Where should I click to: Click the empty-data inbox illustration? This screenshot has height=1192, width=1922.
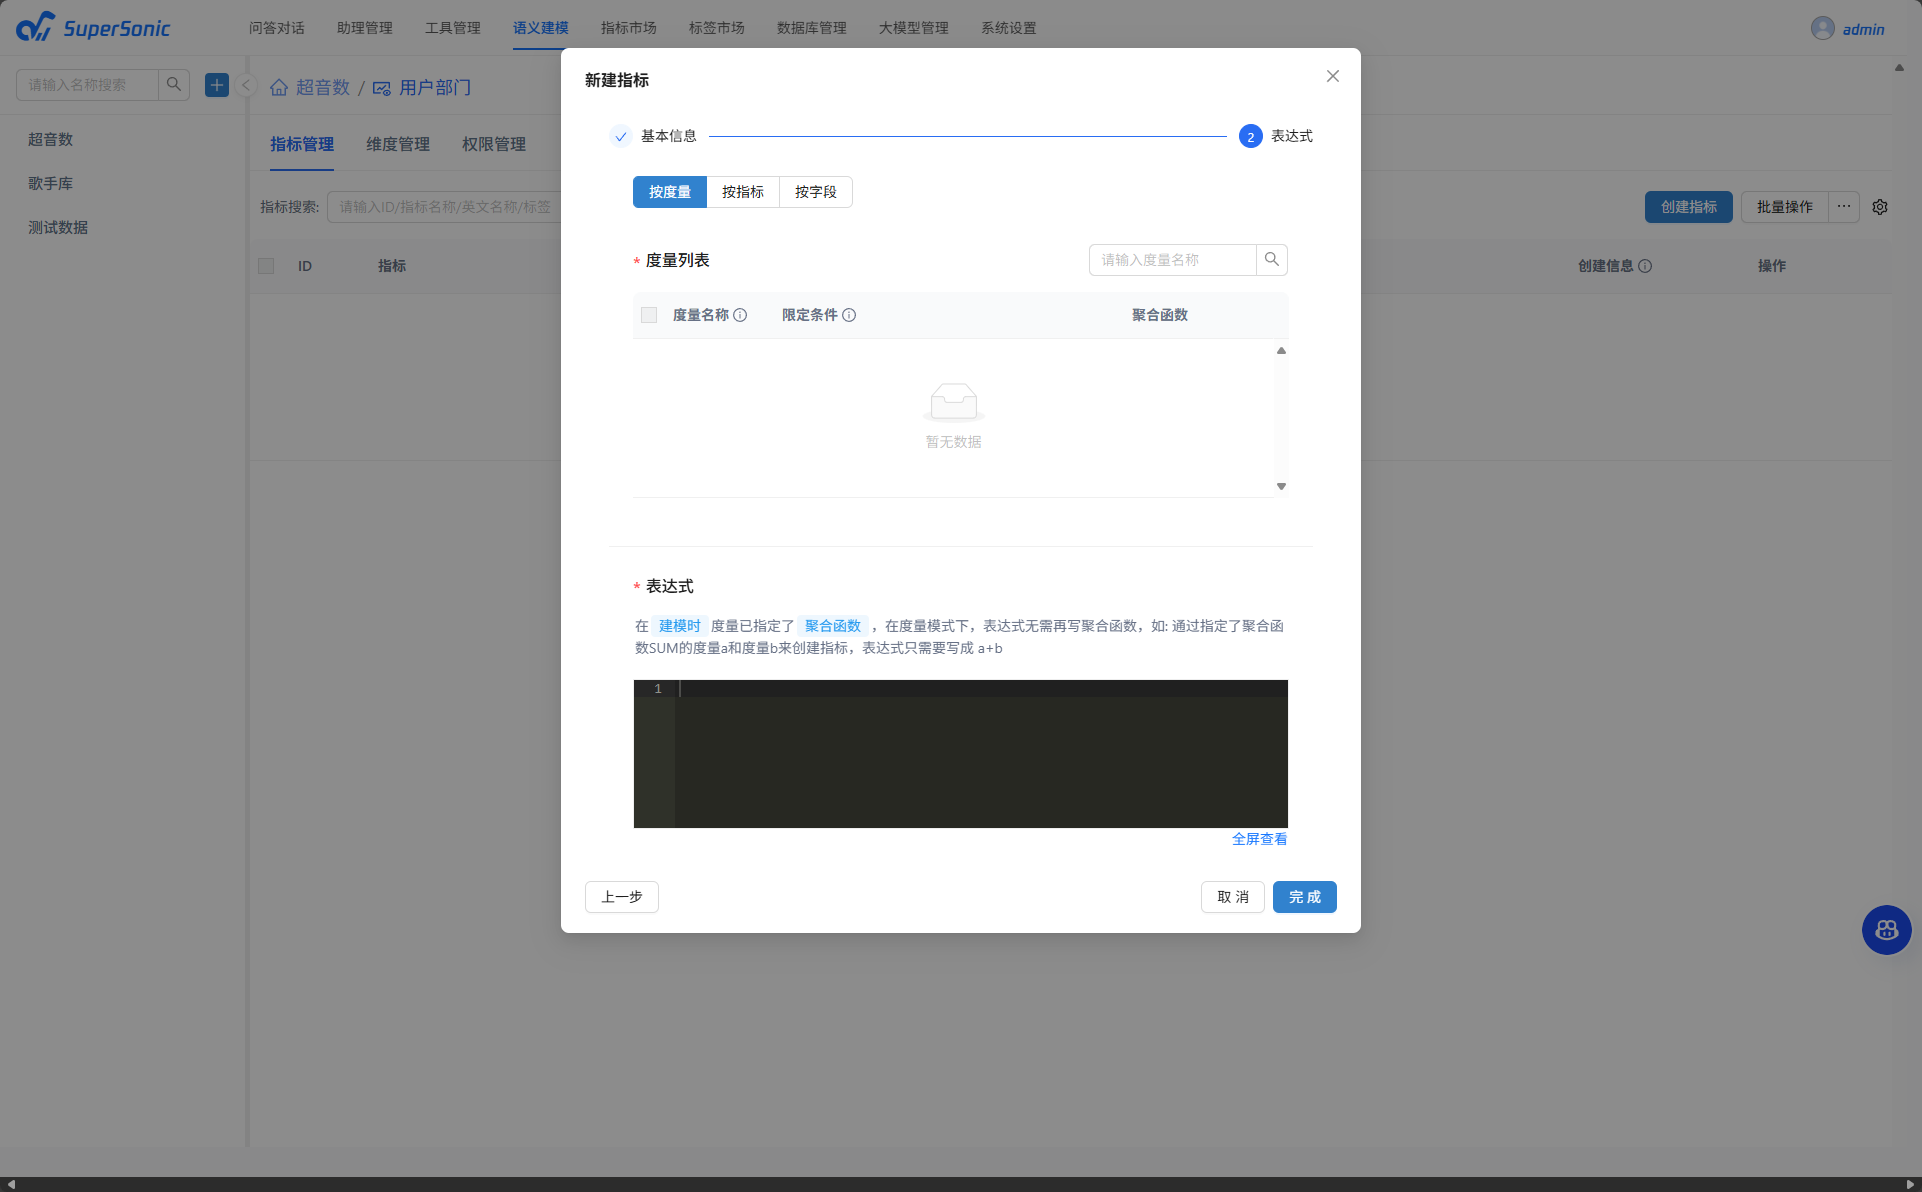click(x=954, y=402)
